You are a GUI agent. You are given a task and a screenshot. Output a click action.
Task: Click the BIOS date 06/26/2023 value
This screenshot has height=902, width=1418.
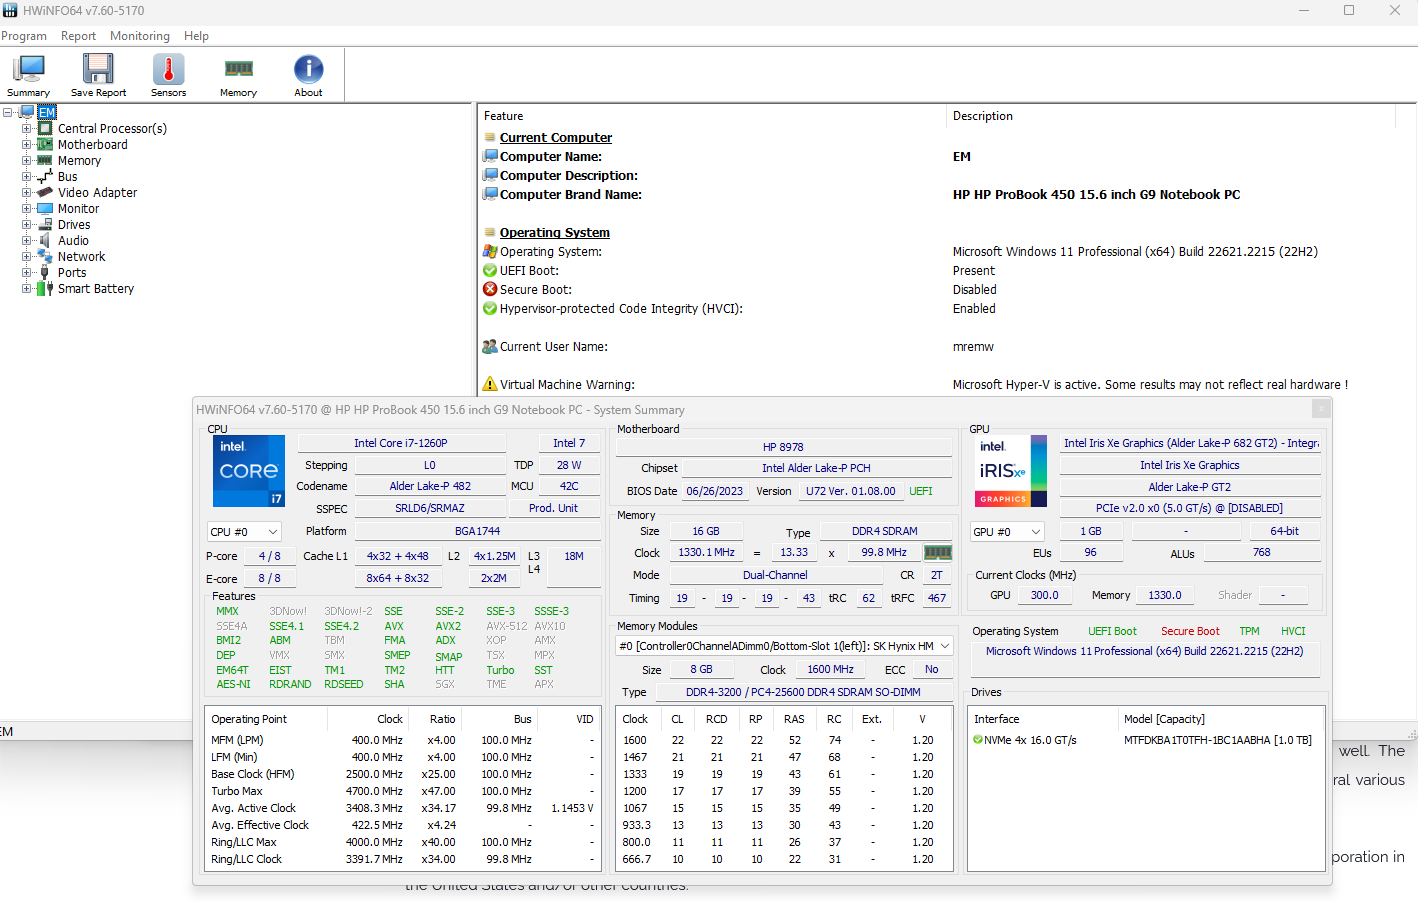714,492
